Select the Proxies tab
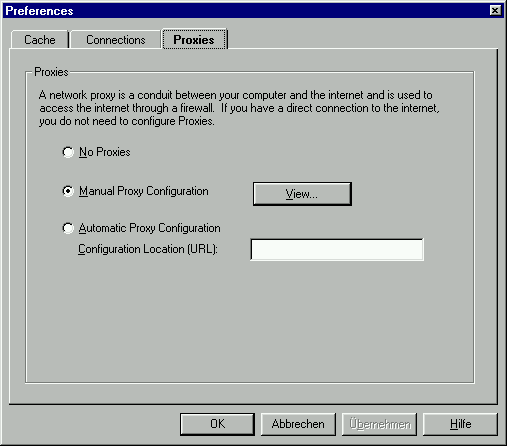The height and width of the screenshot is (446, 507). (x=194, y=39)
